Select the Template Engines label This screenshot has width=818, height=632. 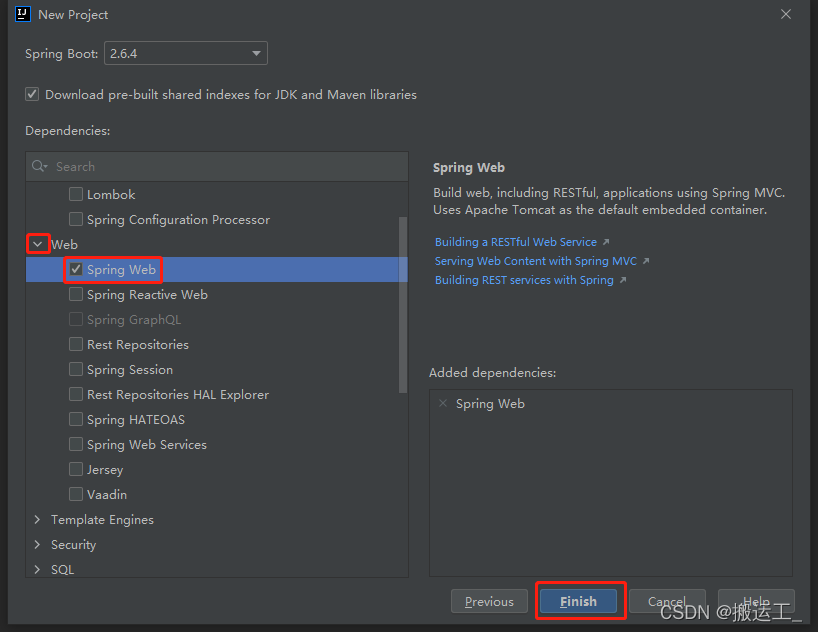click(102, 520)
